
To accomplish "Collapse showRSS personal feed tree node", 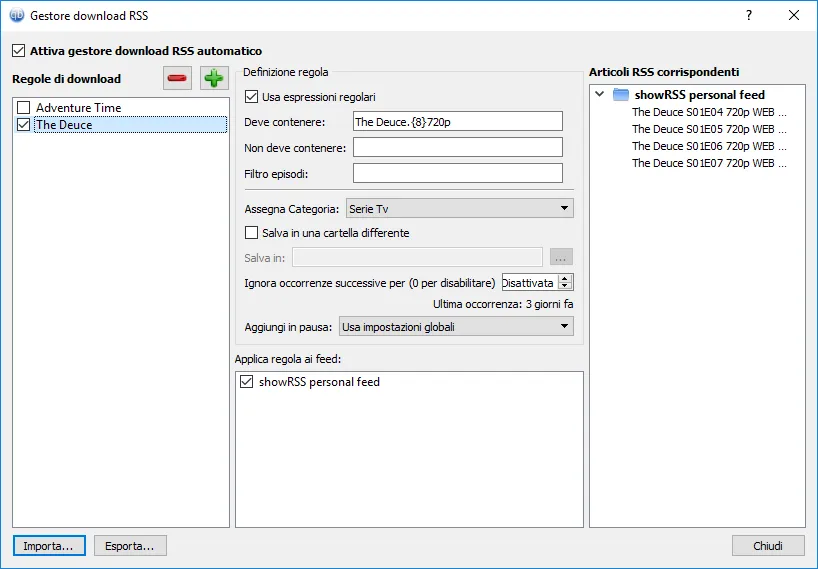I will (x=600, y=94).
